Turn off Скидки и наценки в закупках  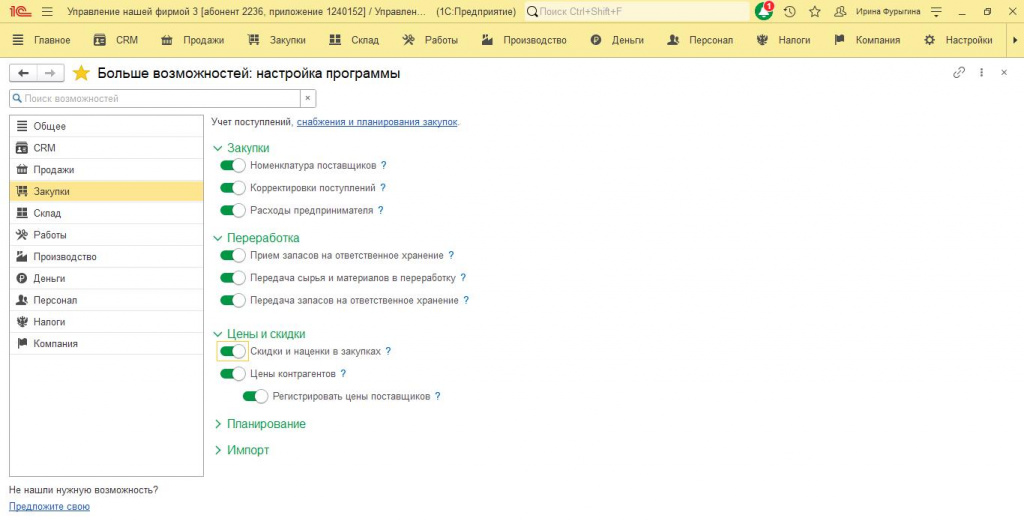(x=232, y=351)
